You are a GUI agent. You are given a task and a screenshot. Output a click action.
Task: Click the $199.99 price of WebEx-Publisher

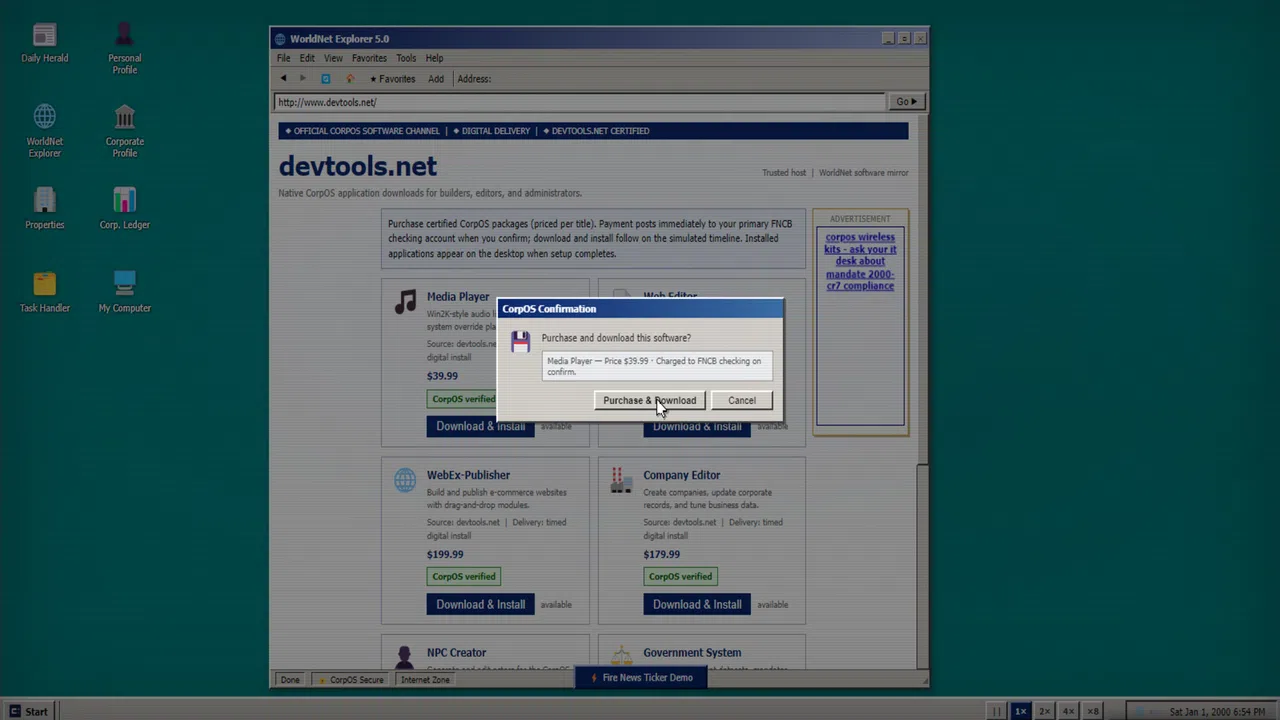pos(445,554)
